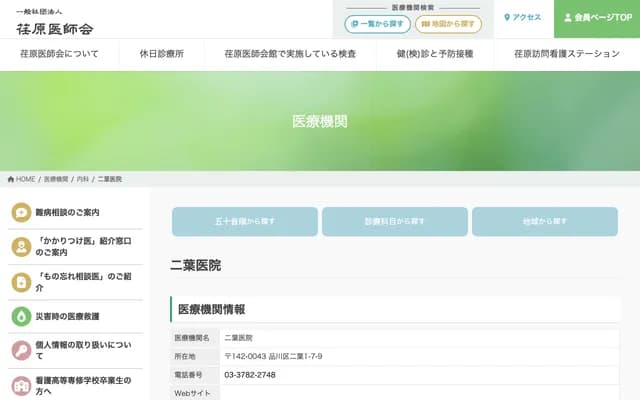Click the もの忘れ相談医 sidebar icon
Image resolution: width=640 pixels, height=400 pixels.
tap(21, 281)
